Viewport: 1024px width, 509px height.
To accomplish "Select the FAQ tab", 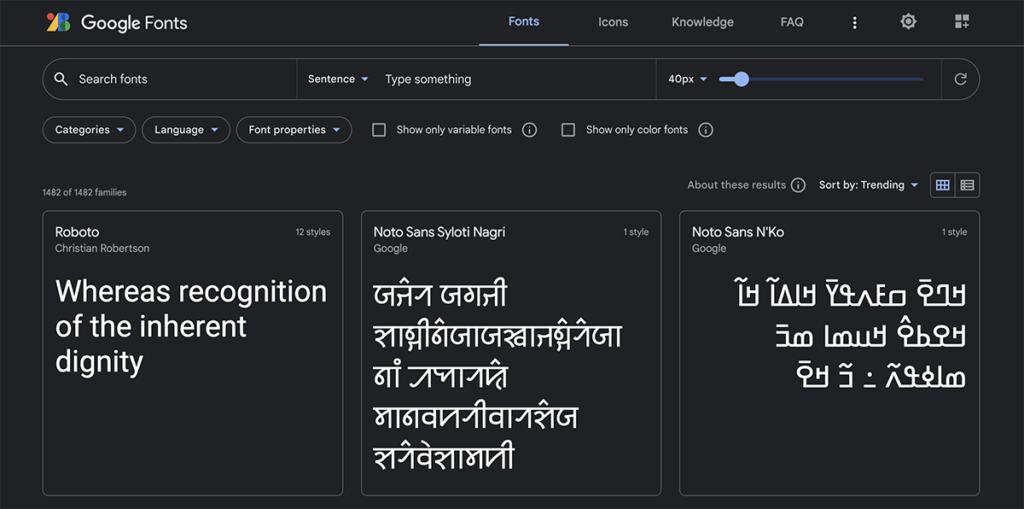I will [792, 22].
